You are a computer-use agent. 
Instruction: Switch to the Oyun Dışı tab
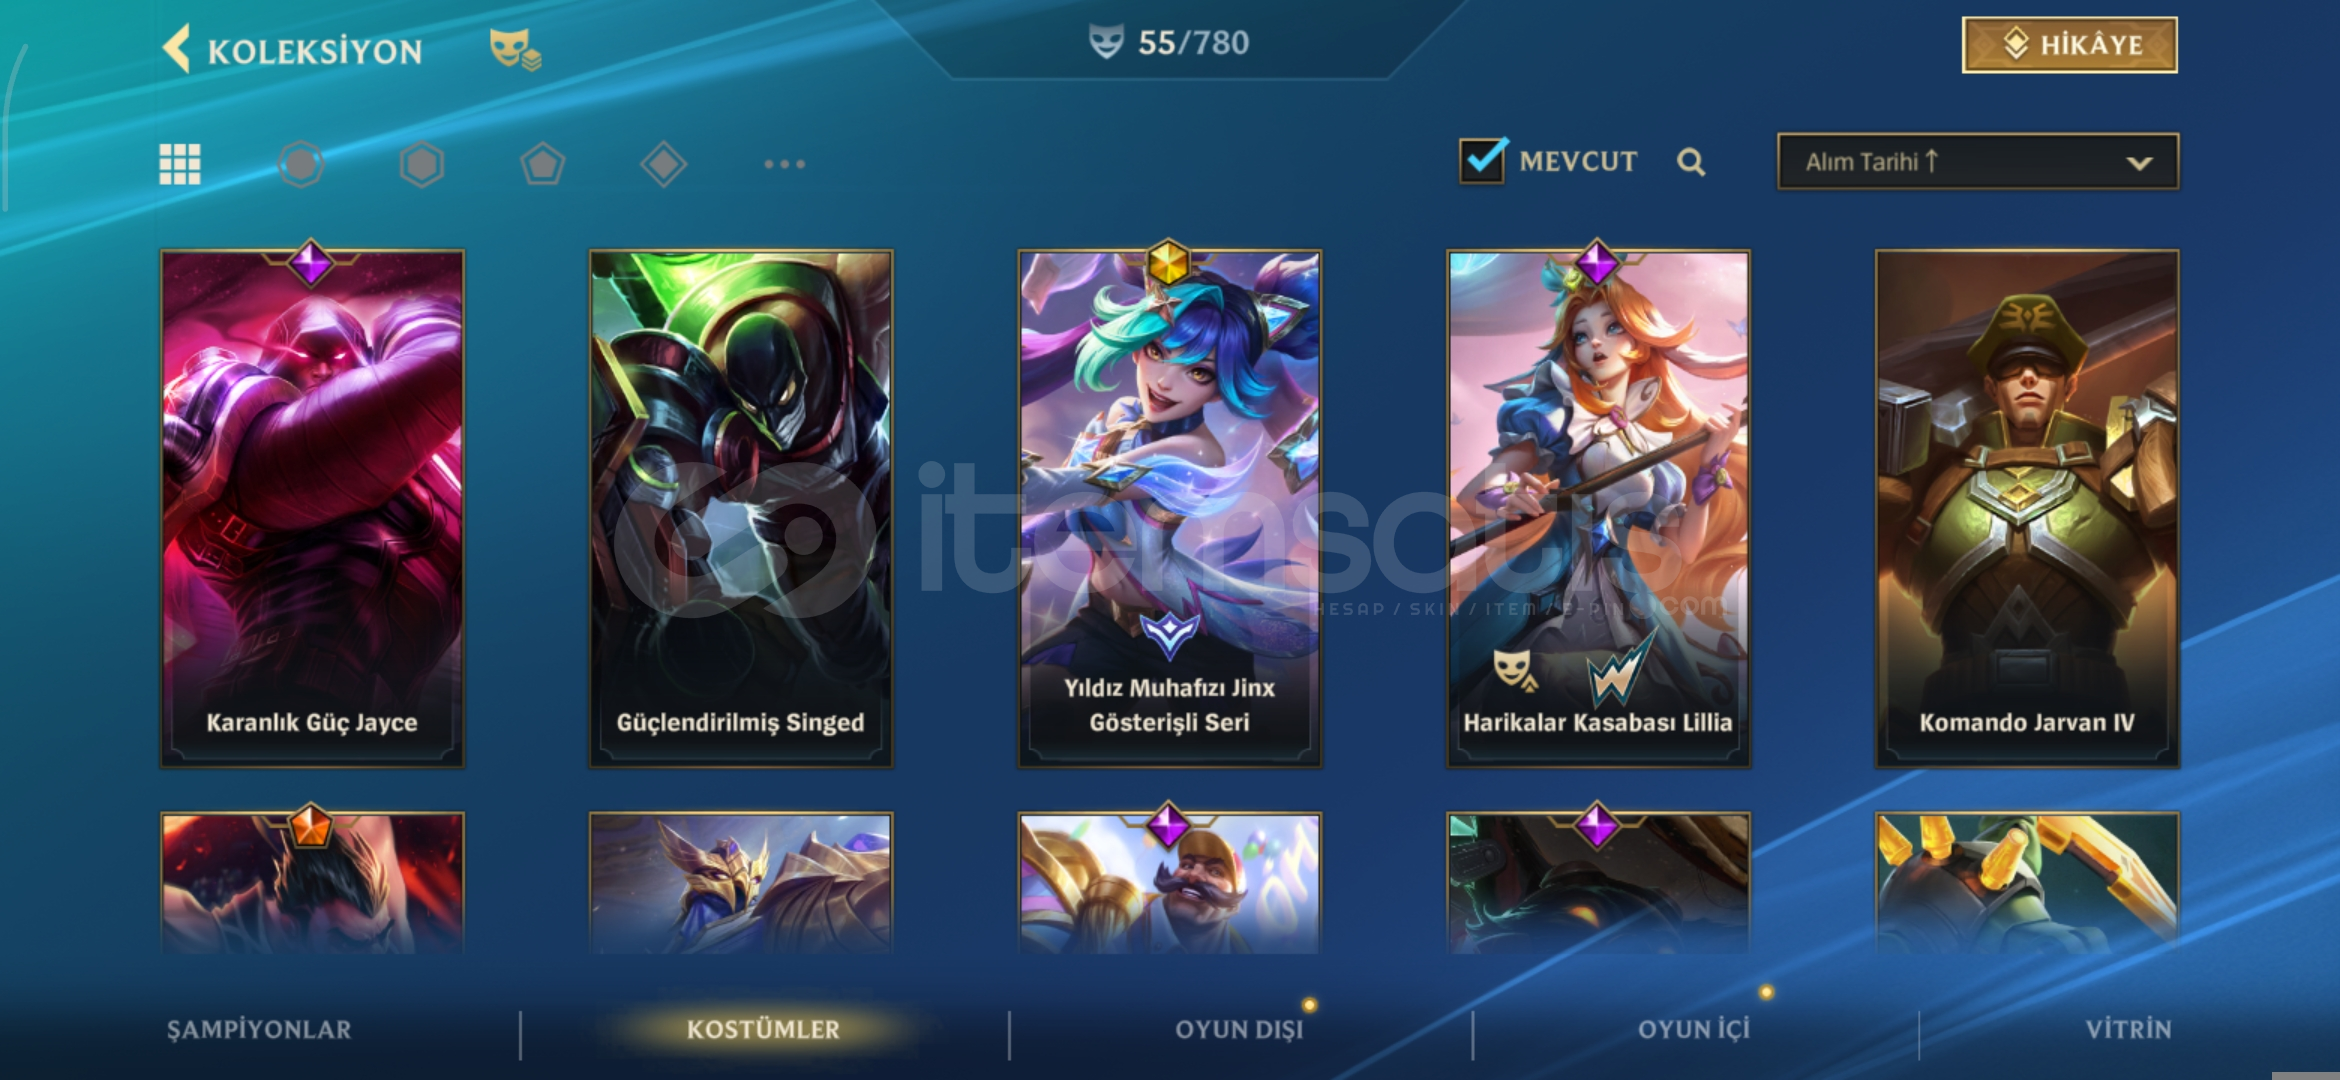pyautogui.click(x=1239, y=1029)
